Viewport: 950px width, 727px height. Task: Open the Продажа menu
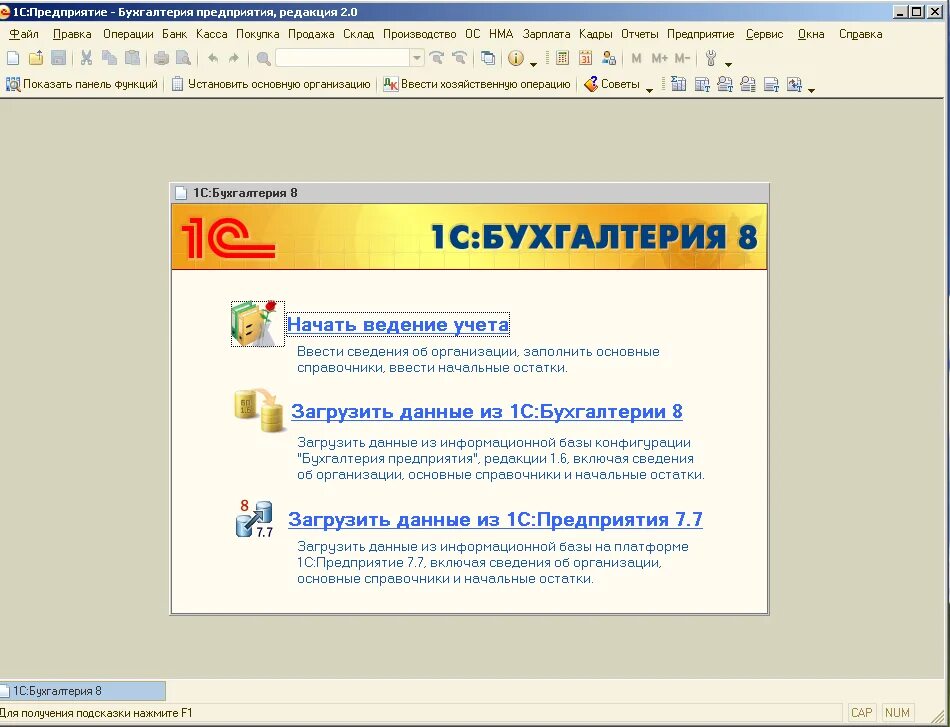311,34
